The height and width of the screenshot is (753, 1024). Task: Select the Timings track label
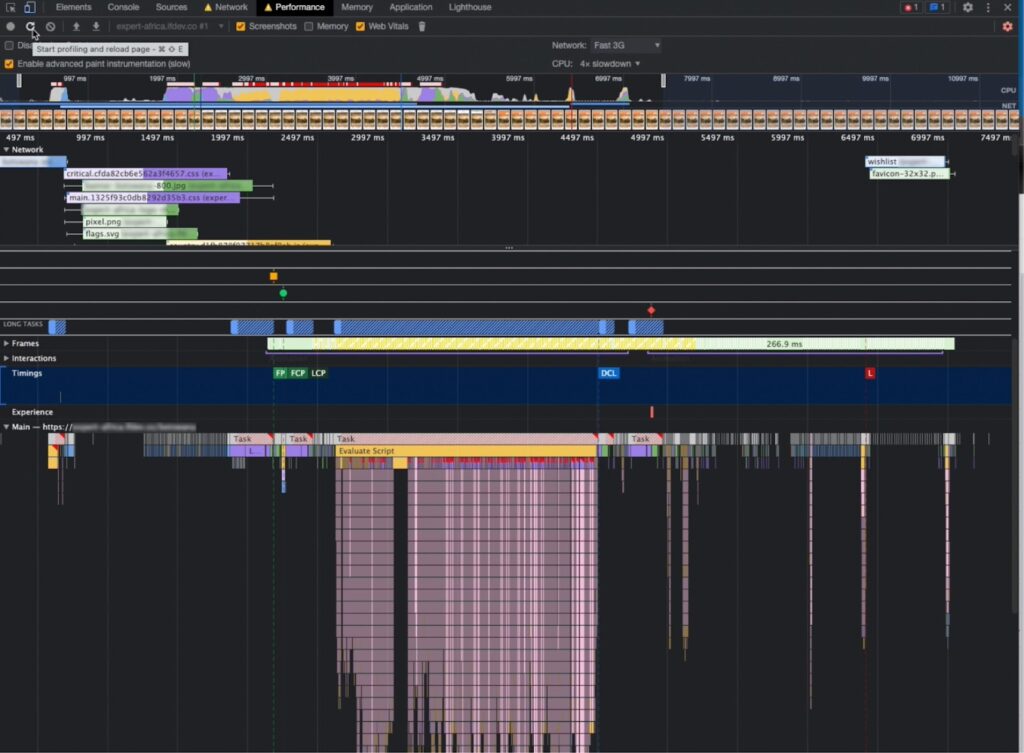pyautogui.click(x=27, y=374)
